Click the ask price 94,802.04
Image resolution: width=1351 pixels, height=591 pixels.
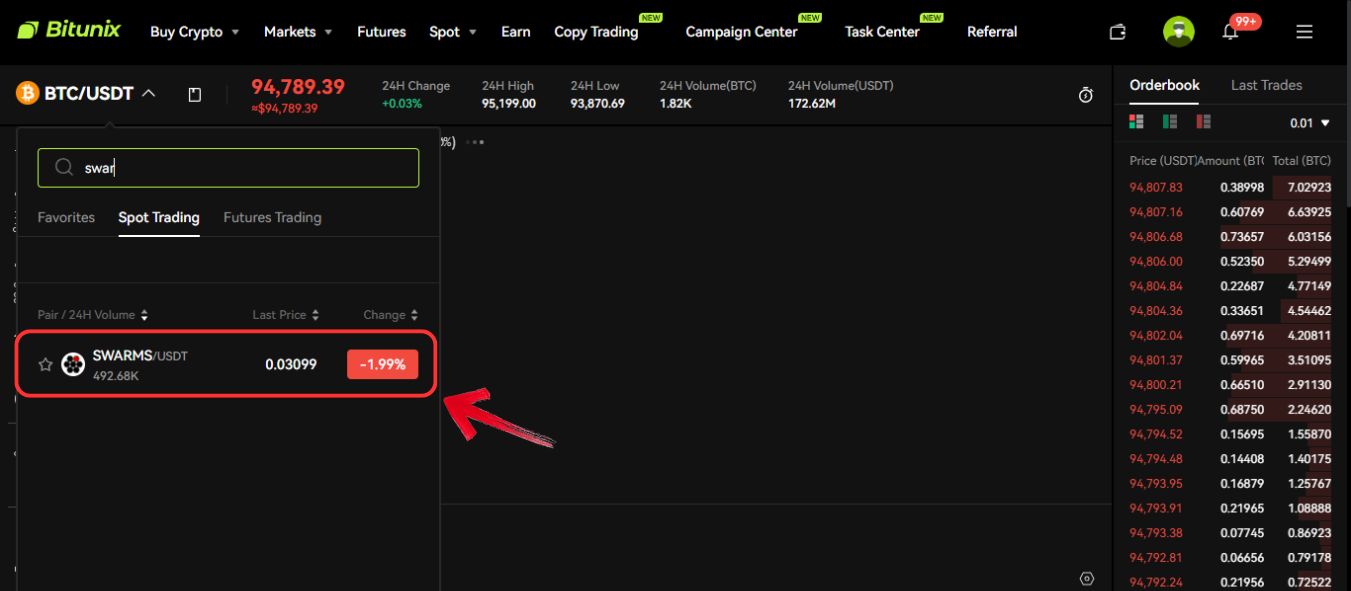[1156, 335]
